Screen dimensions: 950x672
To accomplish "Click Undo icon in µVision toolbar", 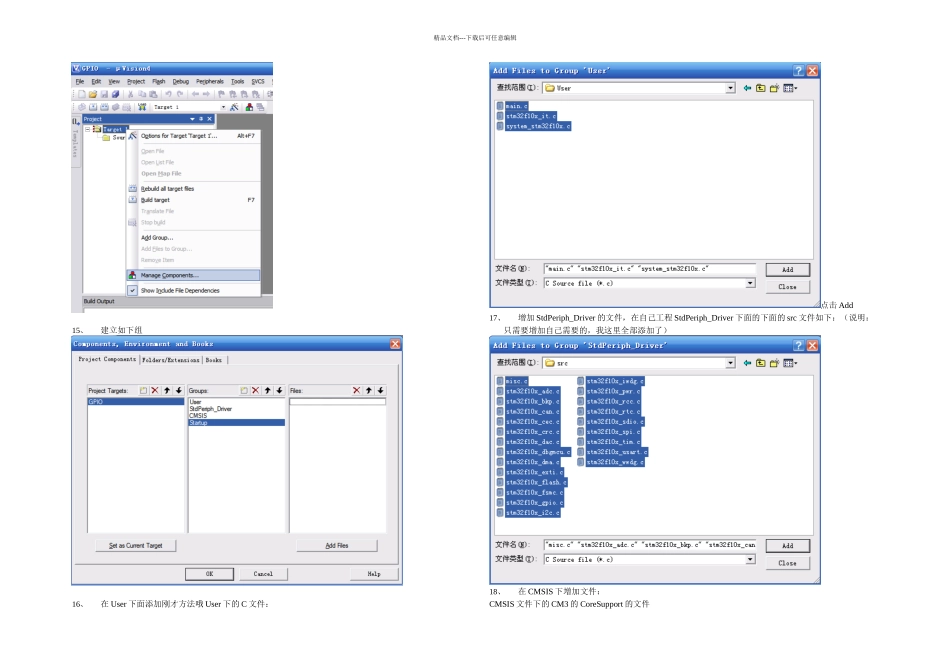I will pos(168,95).
